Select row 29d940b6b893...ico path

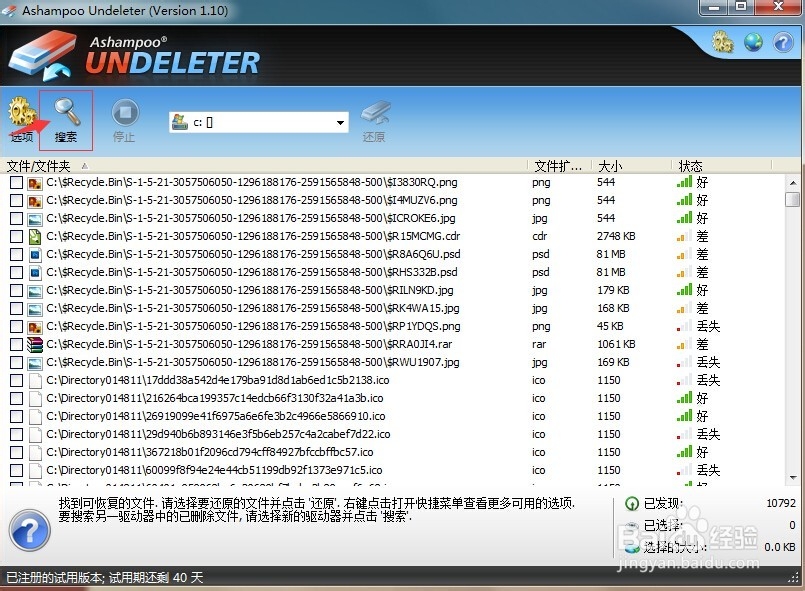pos(218,434)
